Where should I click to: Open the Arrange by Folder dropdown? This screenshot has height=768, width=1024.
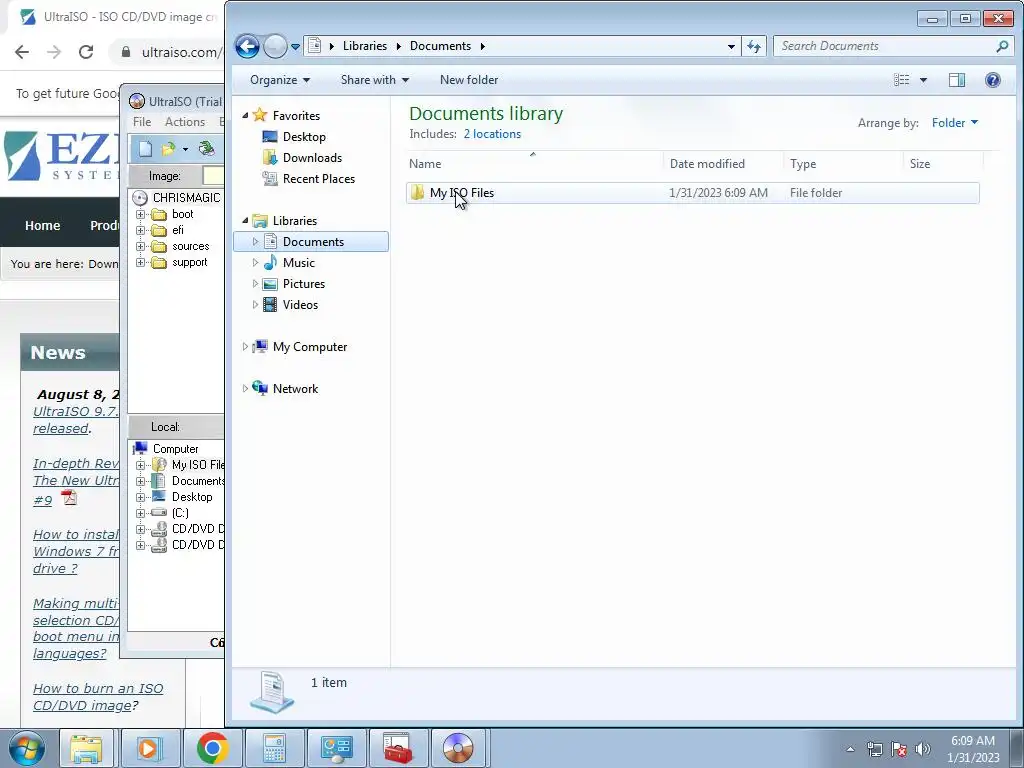[955, 123]
